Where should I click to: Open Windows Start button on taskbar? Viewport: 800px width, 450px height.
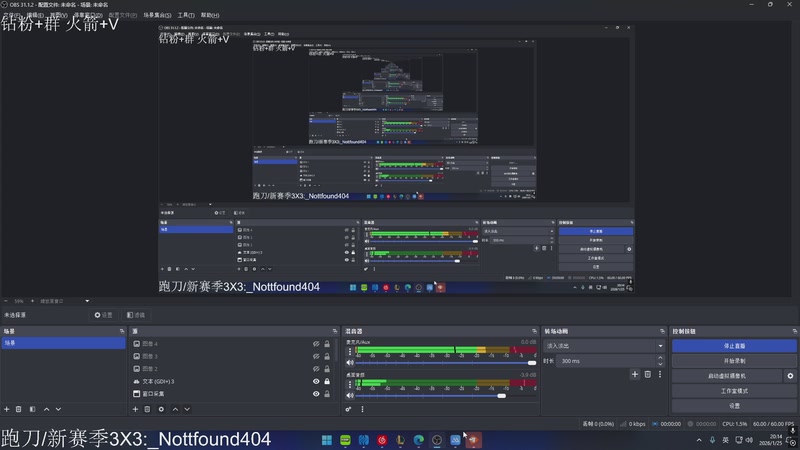coord(327,440)
